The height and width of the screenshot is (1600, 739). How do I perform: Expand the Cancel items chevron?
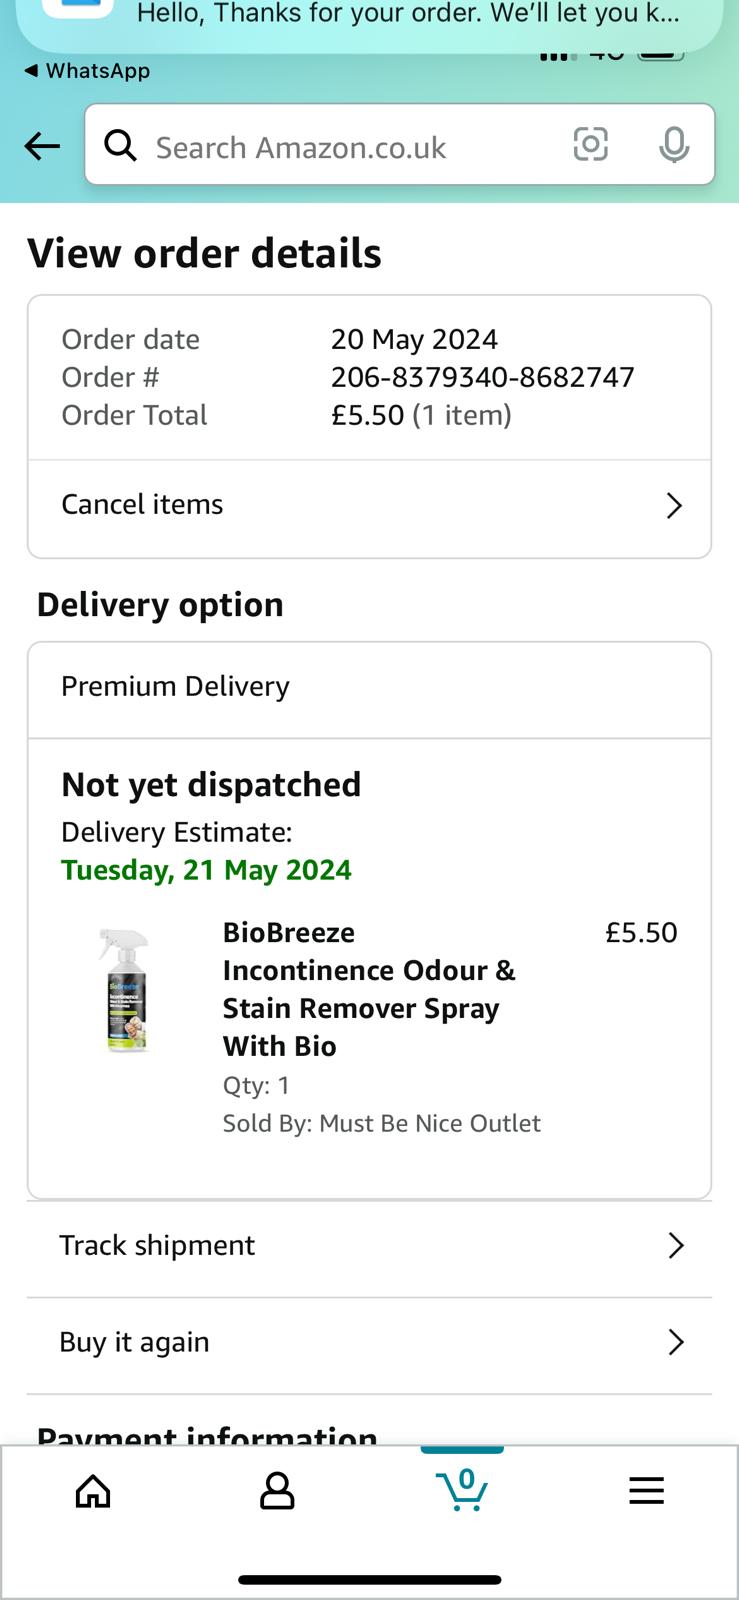[x=674, y=506]
